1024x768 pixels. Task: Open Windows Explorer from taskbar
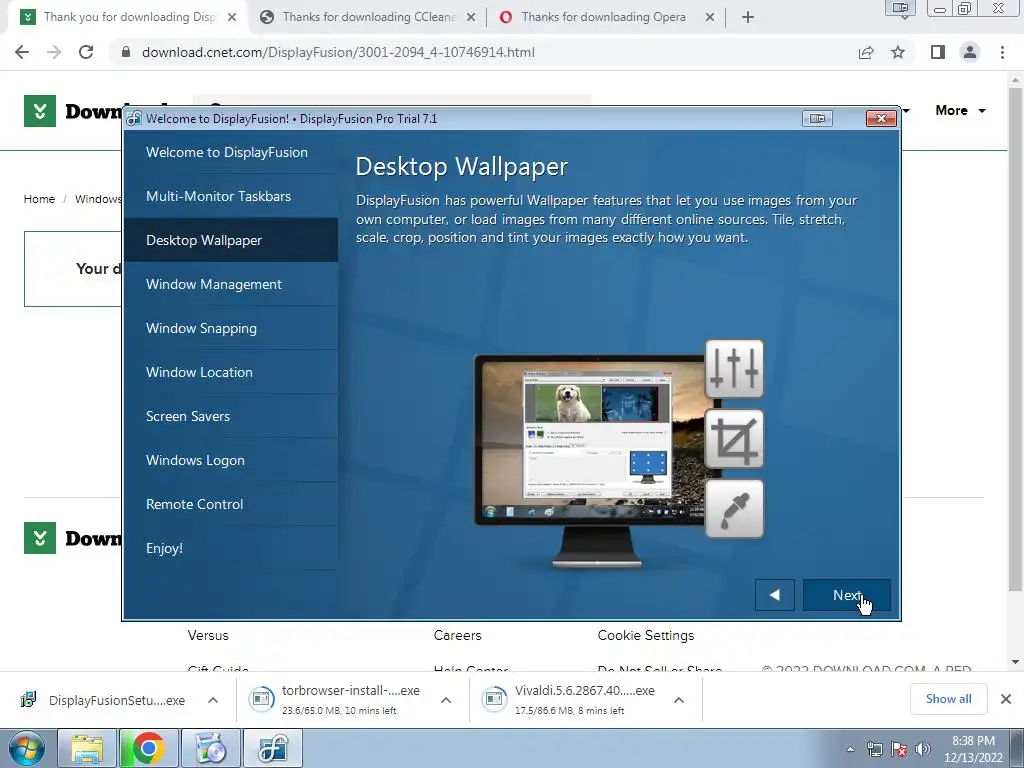click(x=87, y=748)
